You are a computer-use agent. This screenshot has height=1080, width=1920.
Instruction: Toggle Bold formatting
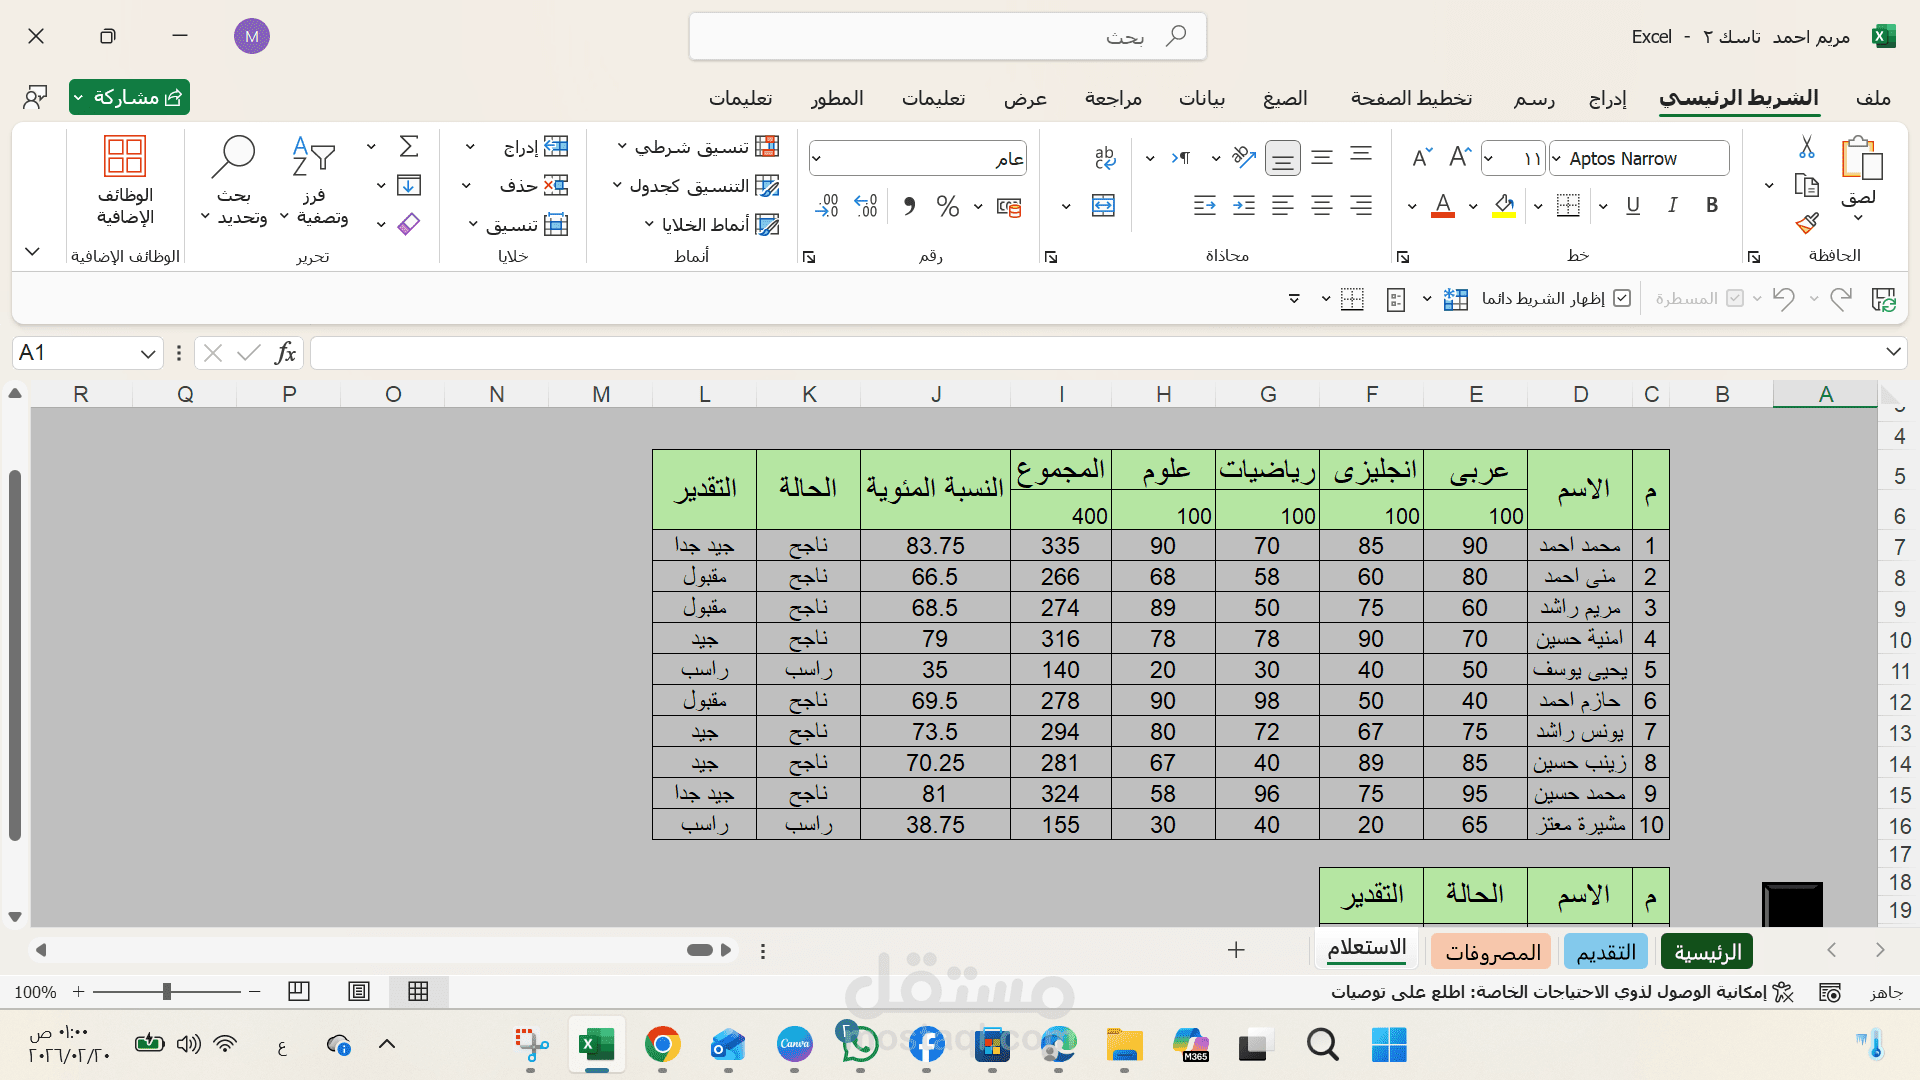click(x=1712, y=204)
